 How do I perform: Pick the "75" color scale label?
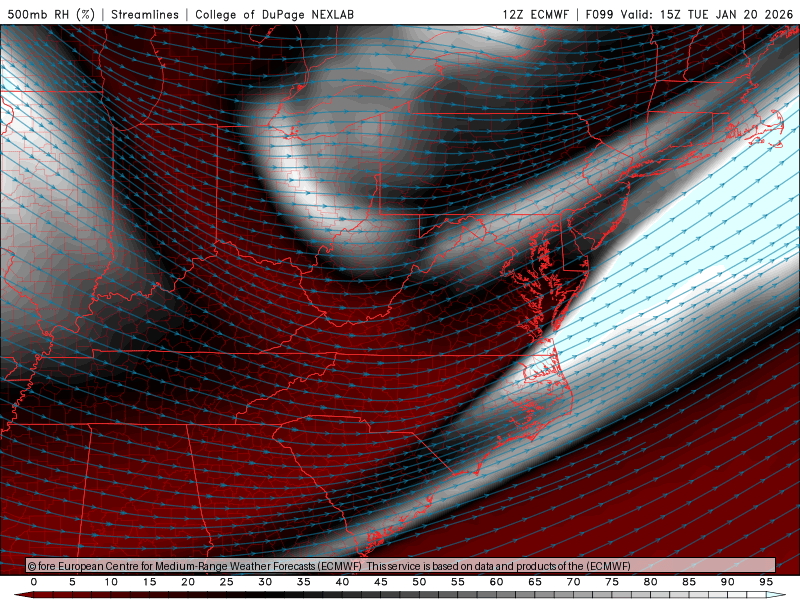pyautogui.click(x=612, y=582)
